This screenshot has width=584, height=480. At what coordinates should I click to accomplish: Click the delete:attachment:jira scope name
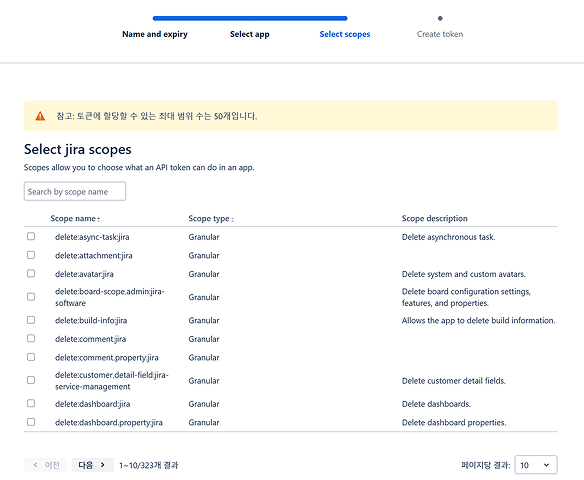[x=93, y=255]
